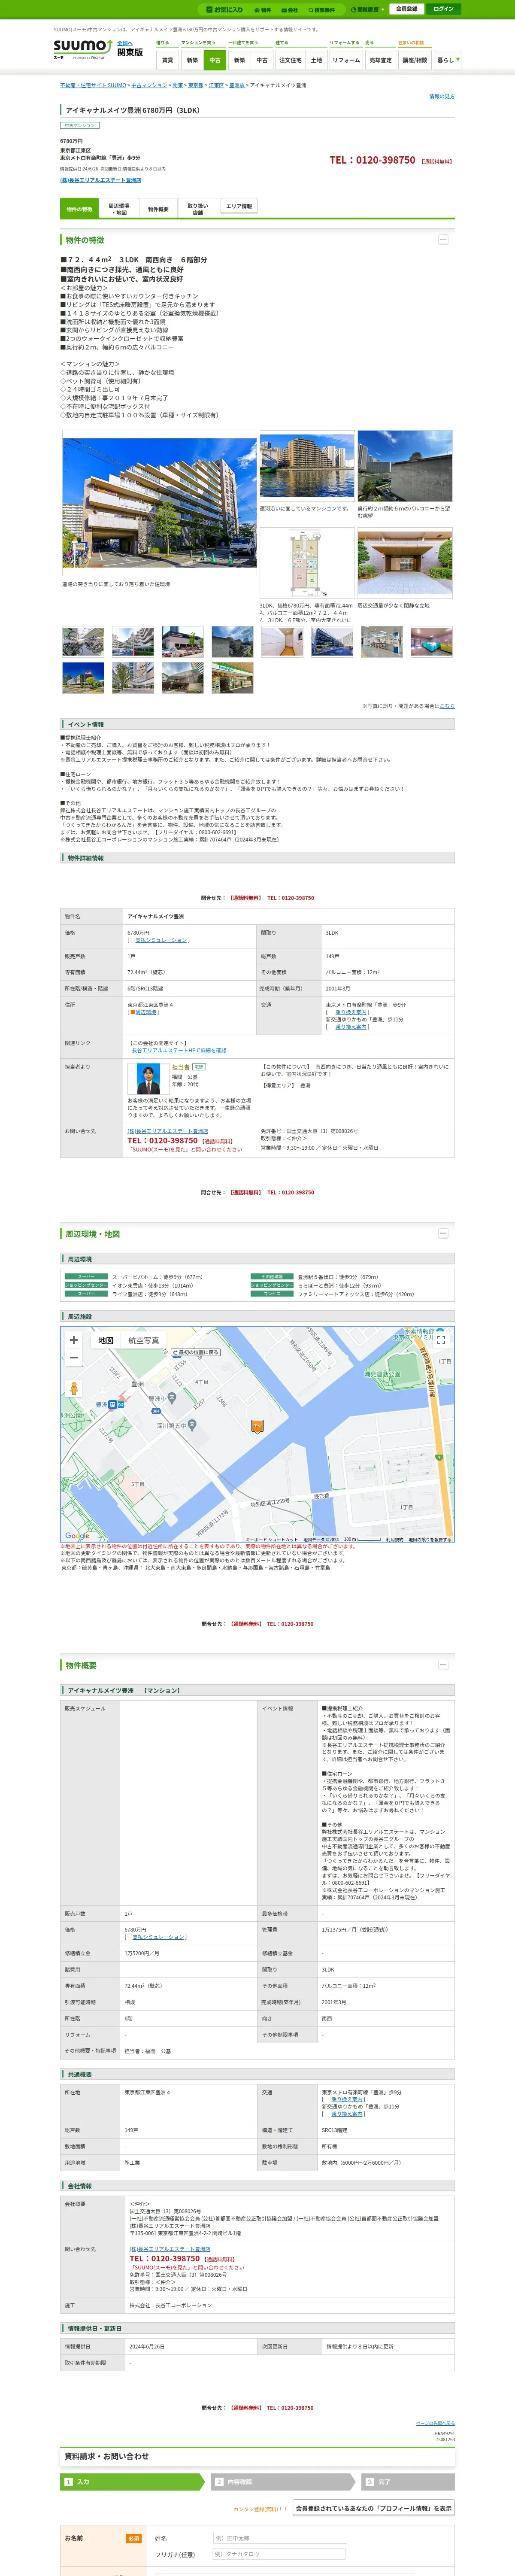Zoom in on the map

point(73,1340)
